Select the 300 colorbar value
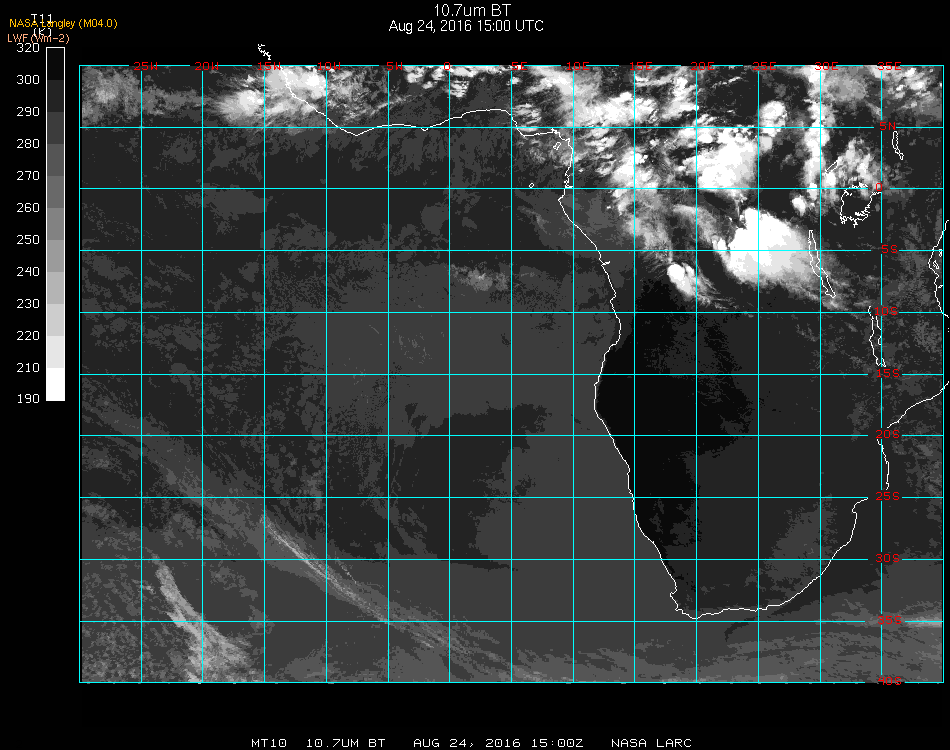 [x=28, y=79]
